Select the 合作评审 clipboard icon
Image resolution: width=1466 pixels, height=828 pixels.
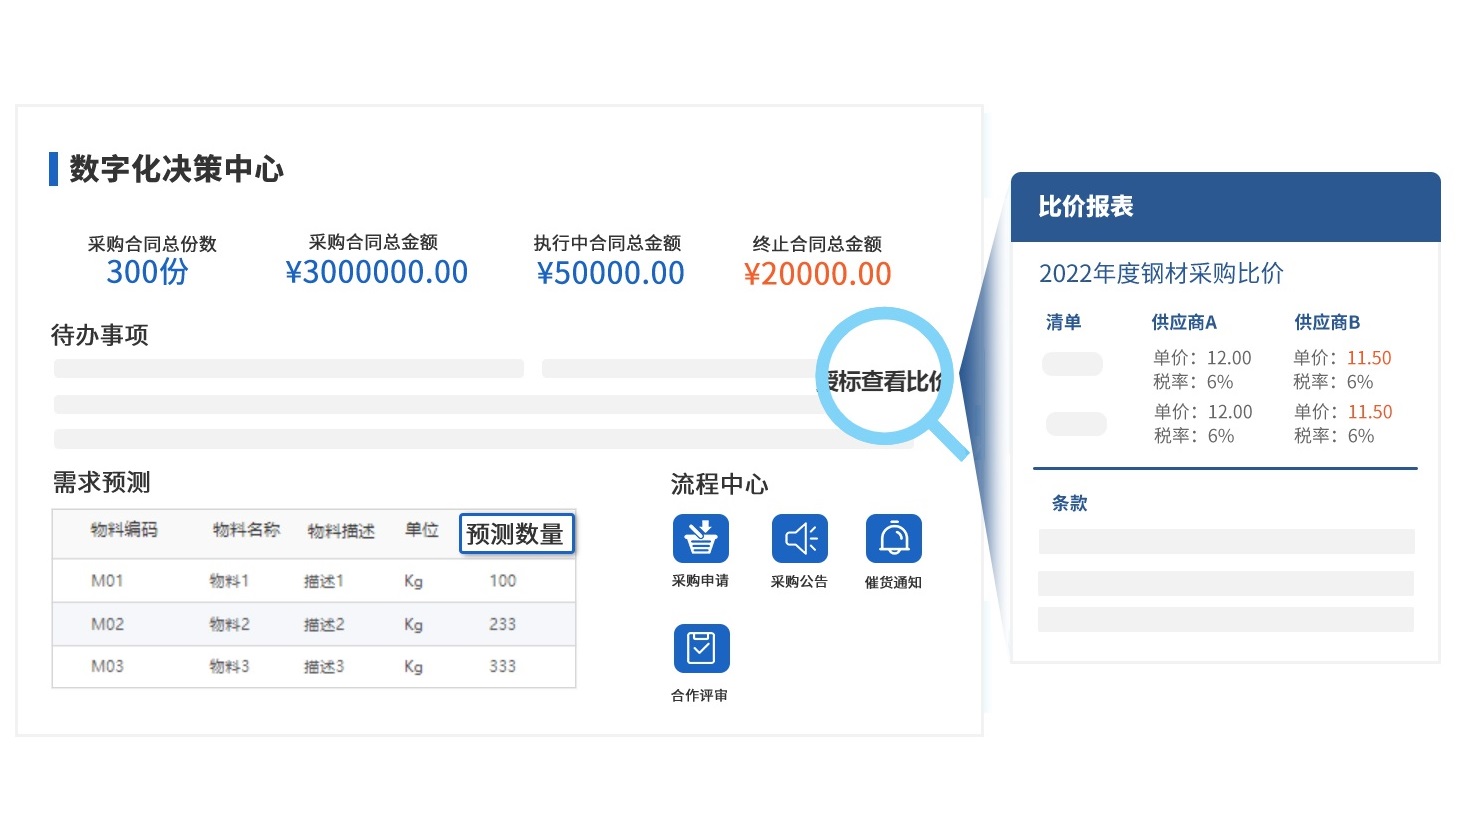coord(700,649)
